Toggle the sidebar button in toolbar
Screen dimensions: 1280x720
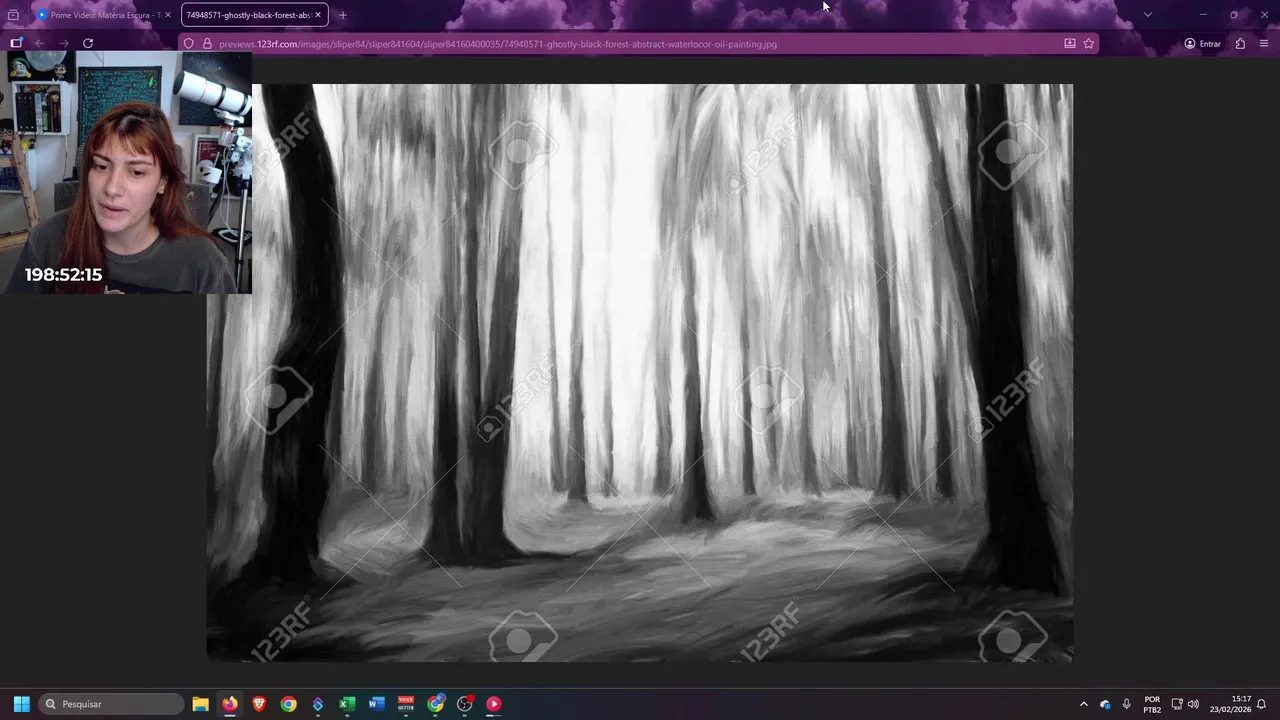(16, 43)
